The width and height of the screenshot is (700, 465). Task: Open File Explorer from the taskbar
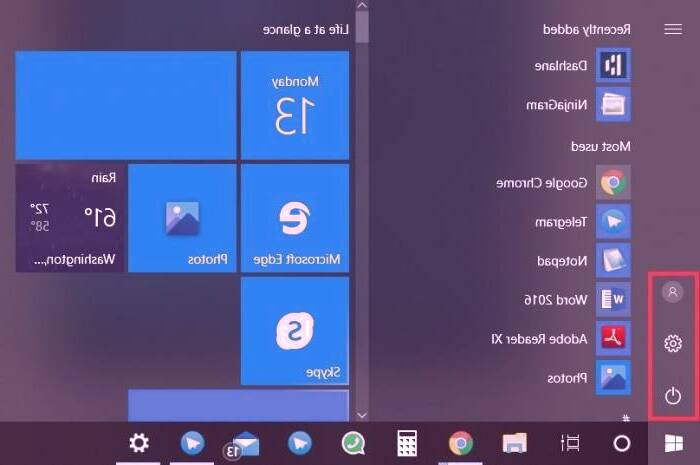[514, 444]
